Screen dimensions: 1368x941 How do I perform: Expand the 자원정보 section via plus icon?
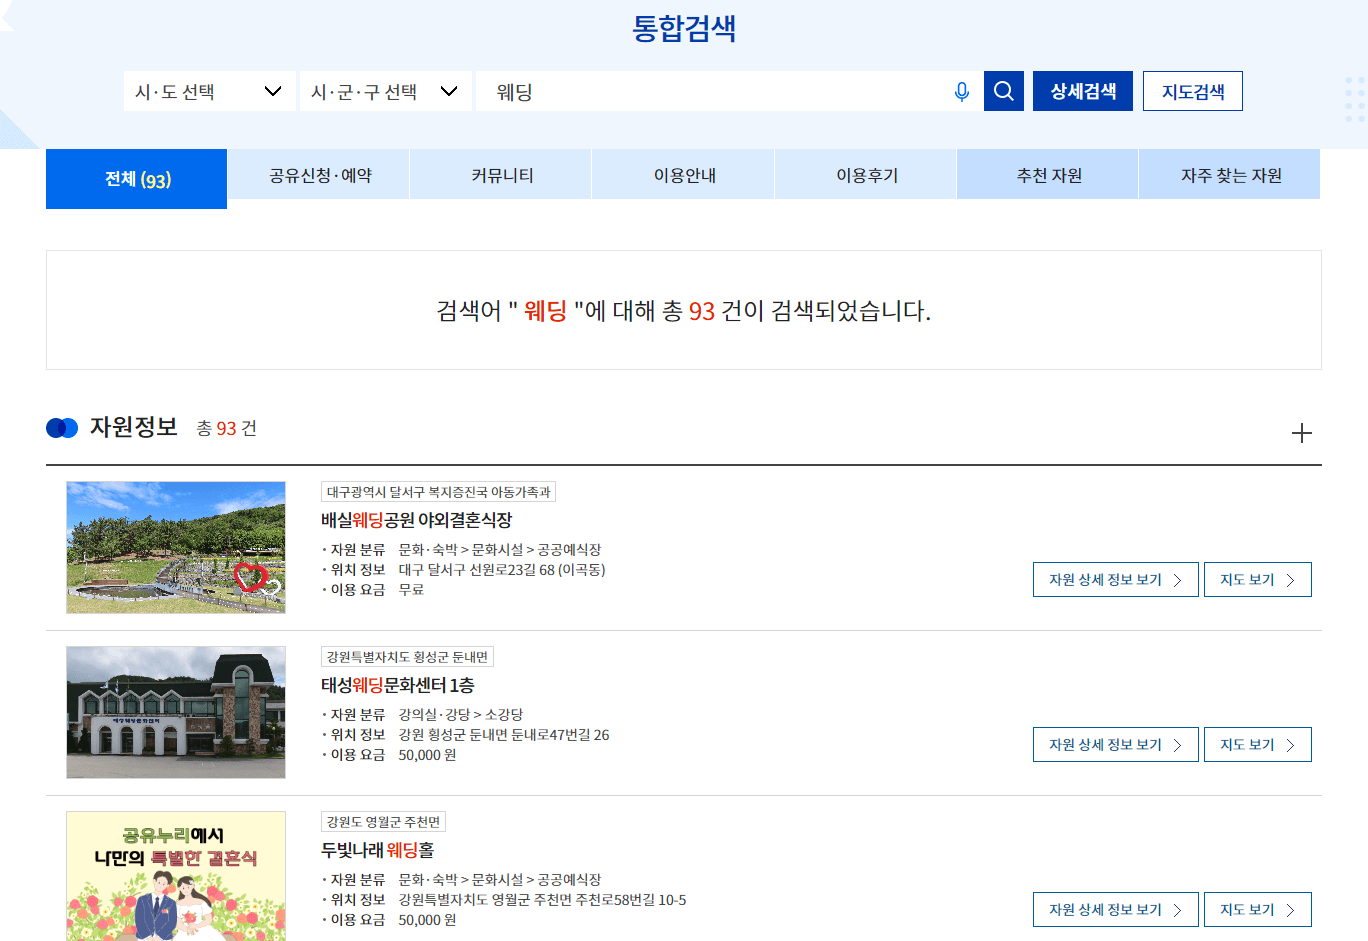click(1302, 433)
